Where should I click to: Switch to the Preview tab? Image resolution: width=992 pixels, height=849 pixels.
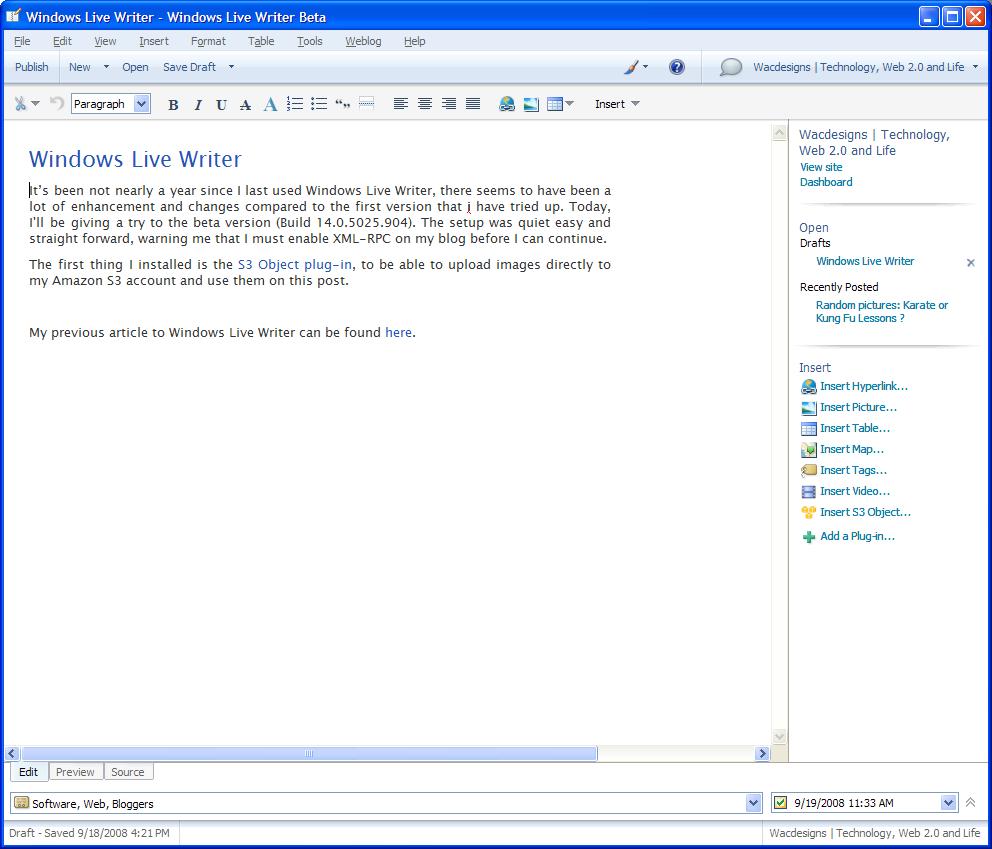point(75,772)
